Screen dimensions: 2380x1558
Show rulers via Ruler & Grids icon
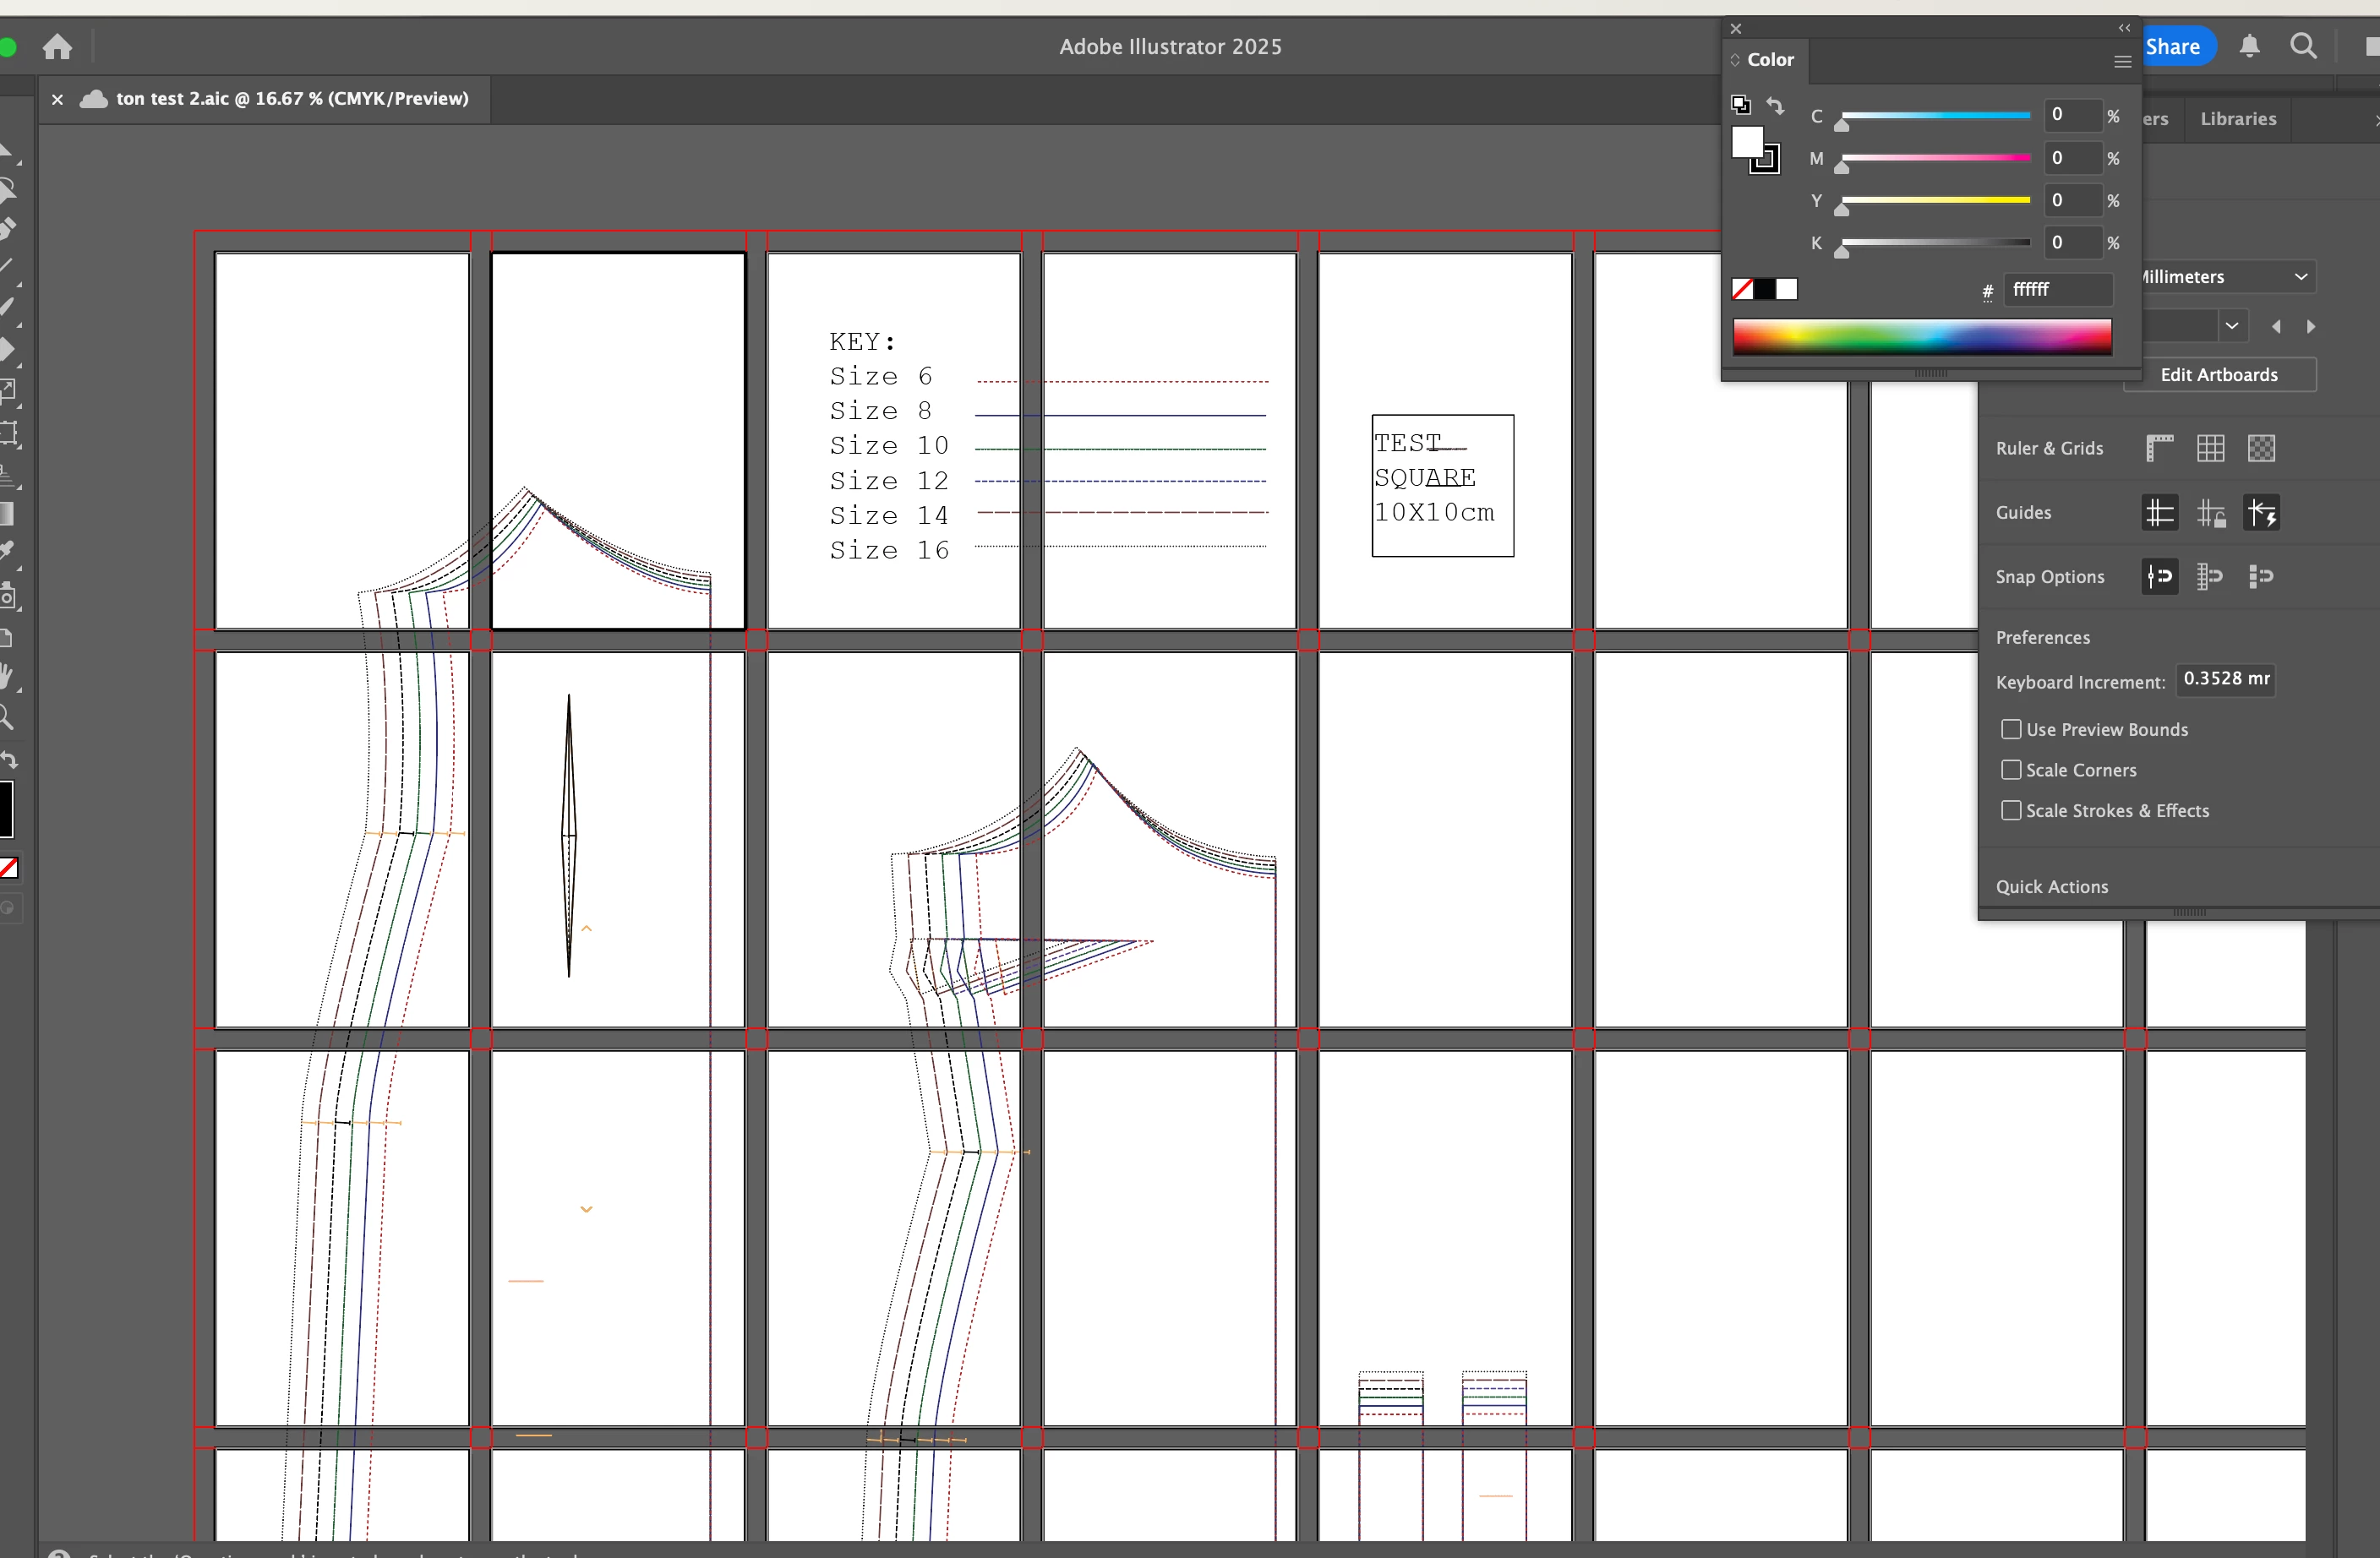2159,448
